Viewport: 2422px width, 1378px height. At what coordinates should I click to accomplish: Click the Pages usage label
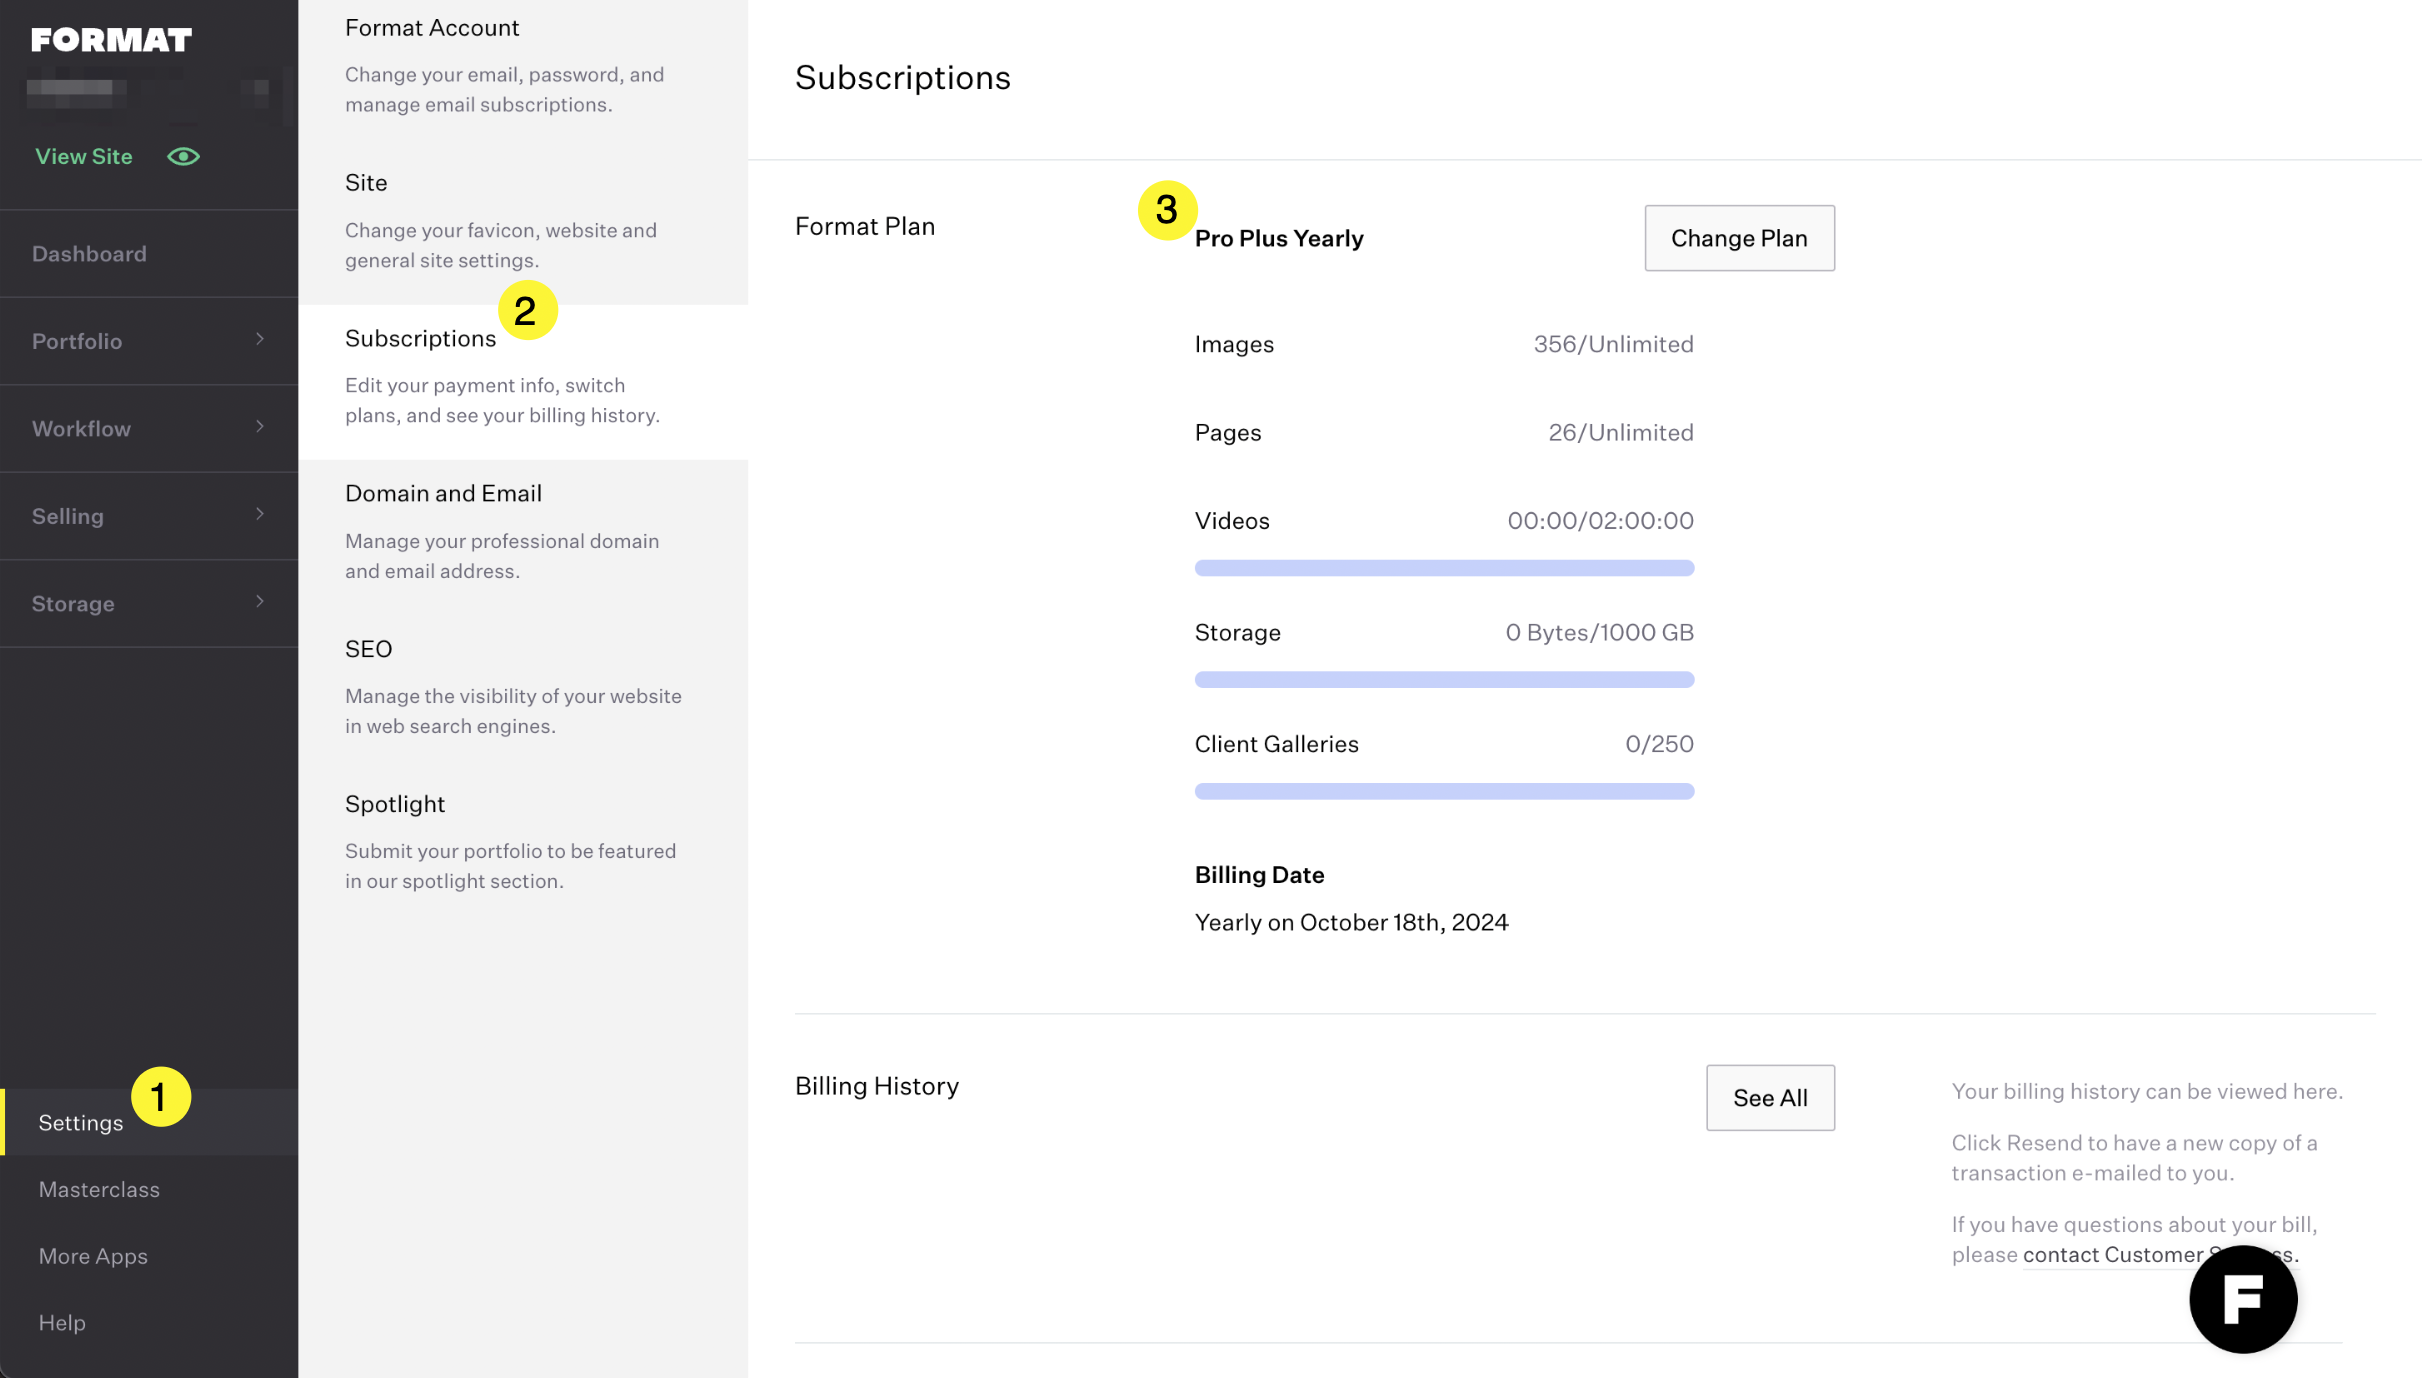[1228, 433]
